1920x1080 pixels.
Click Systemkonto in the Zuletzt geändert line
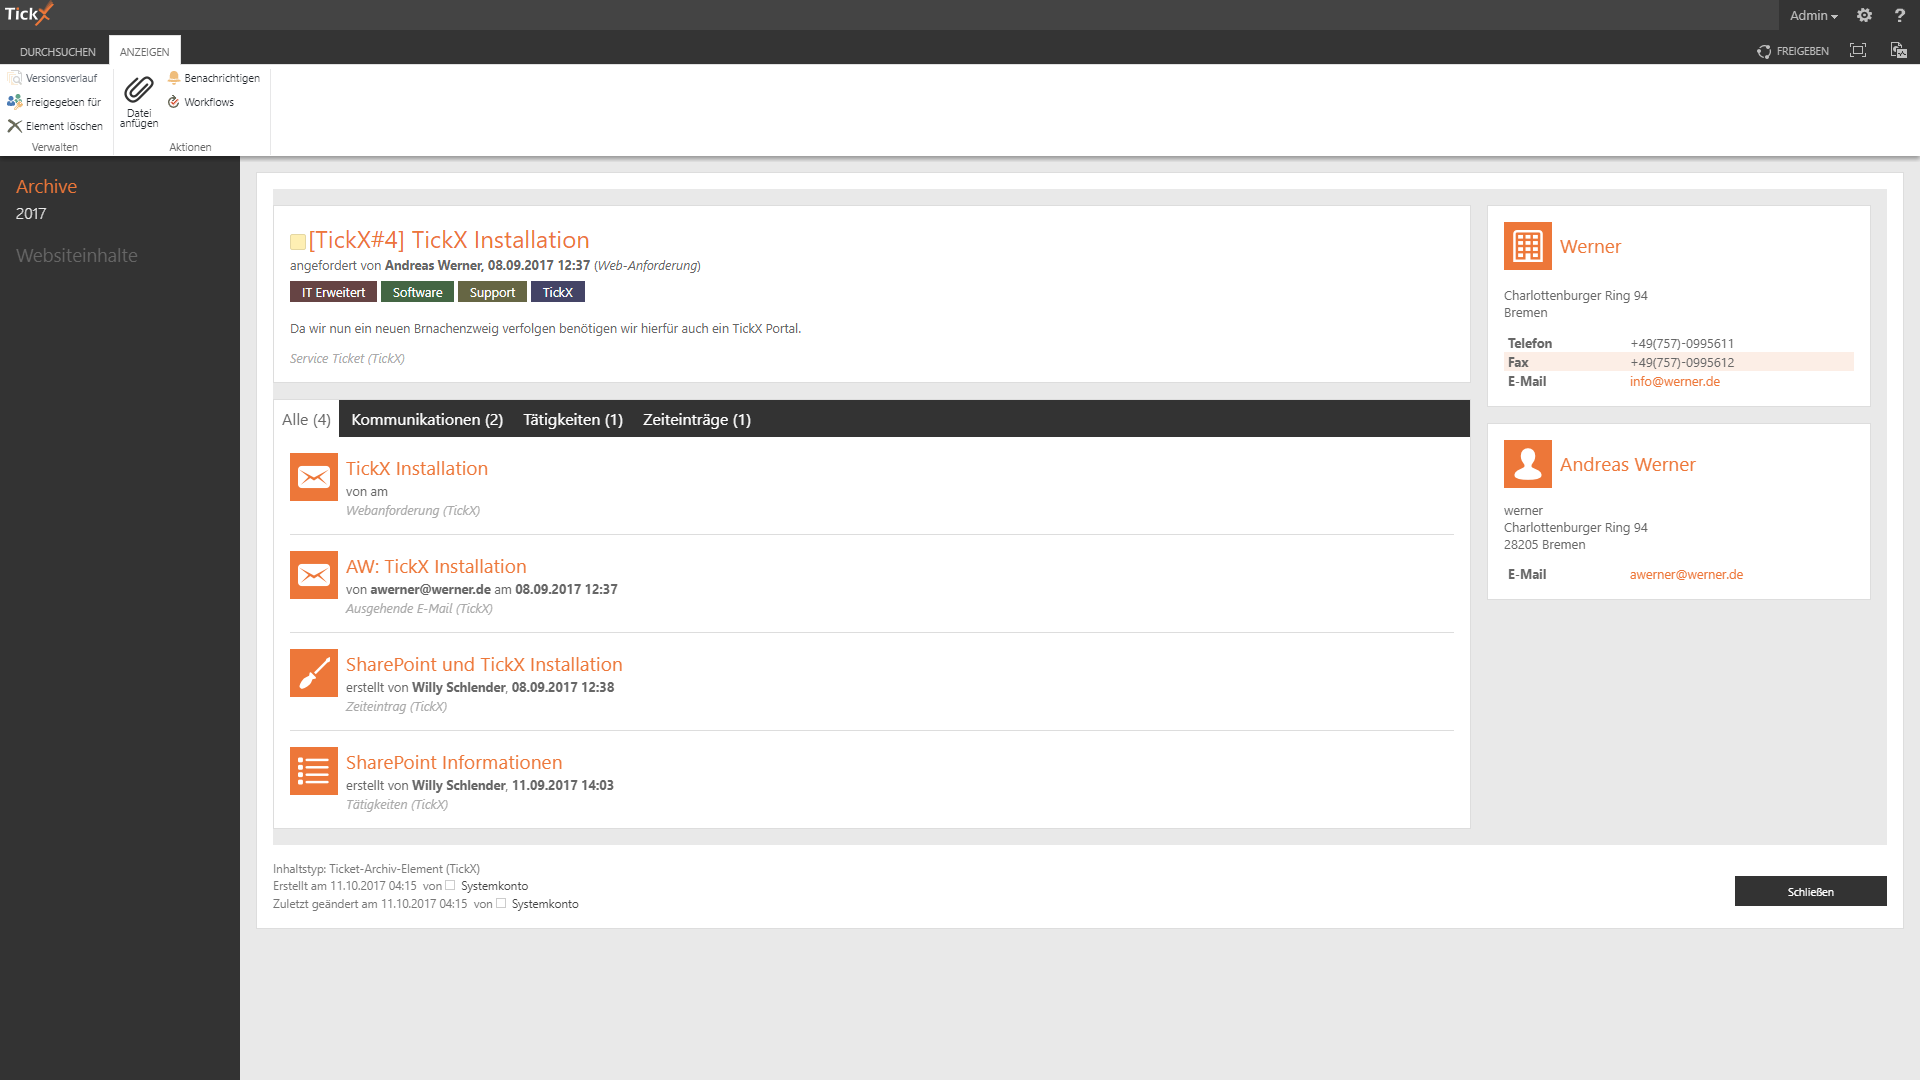[545, 904]
